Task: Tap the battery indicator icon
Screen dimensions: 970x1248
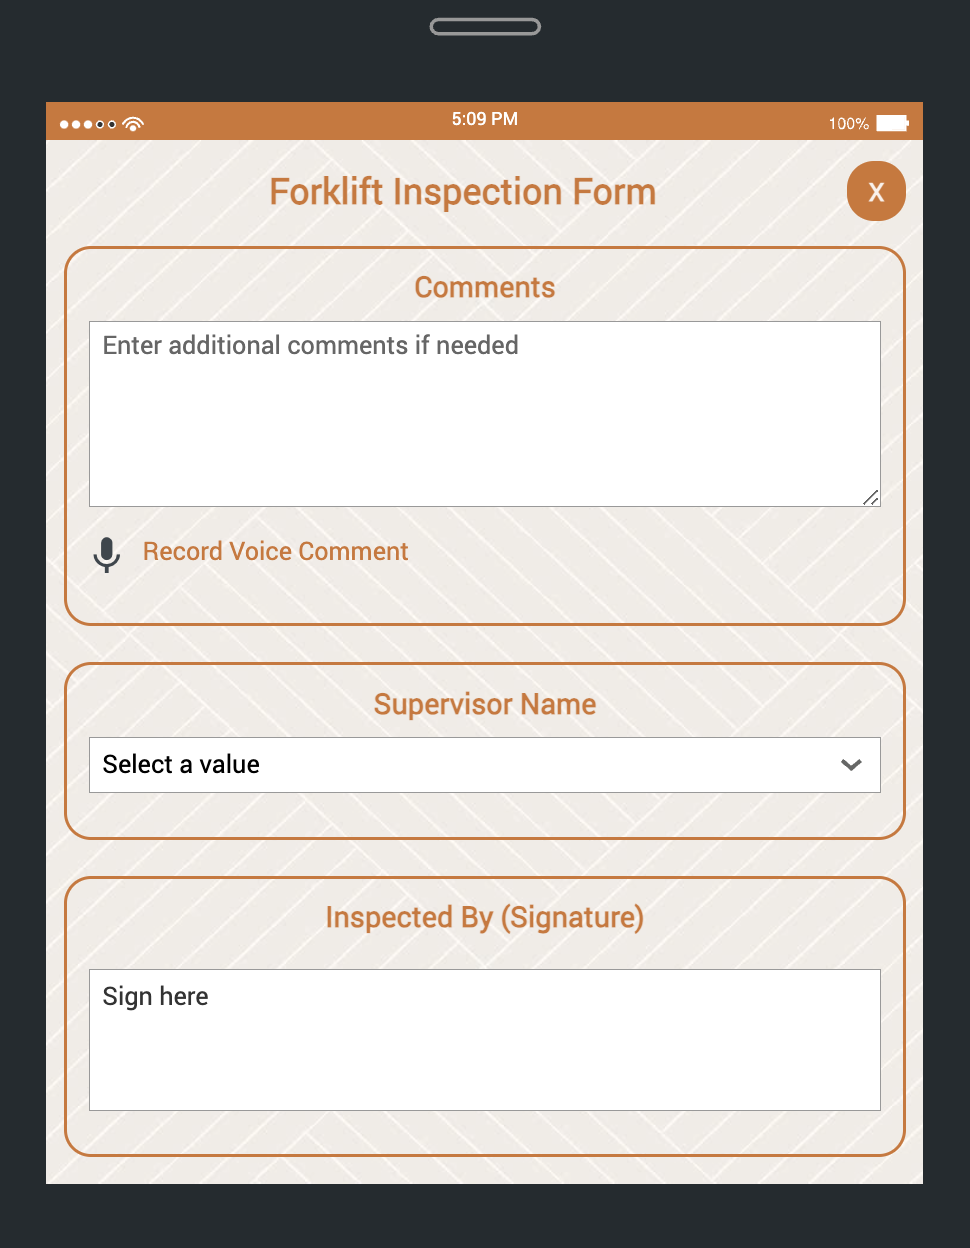Action: pyautogui.click(x=891, y=122)
